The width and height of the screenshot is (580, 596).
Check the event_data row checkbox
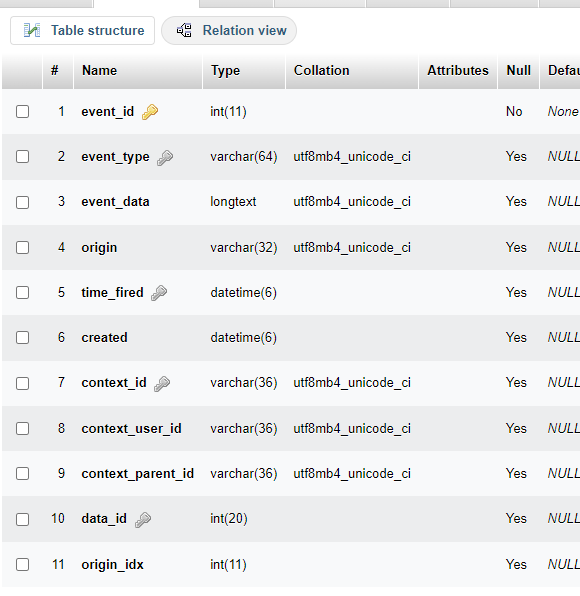pos(22,202)
